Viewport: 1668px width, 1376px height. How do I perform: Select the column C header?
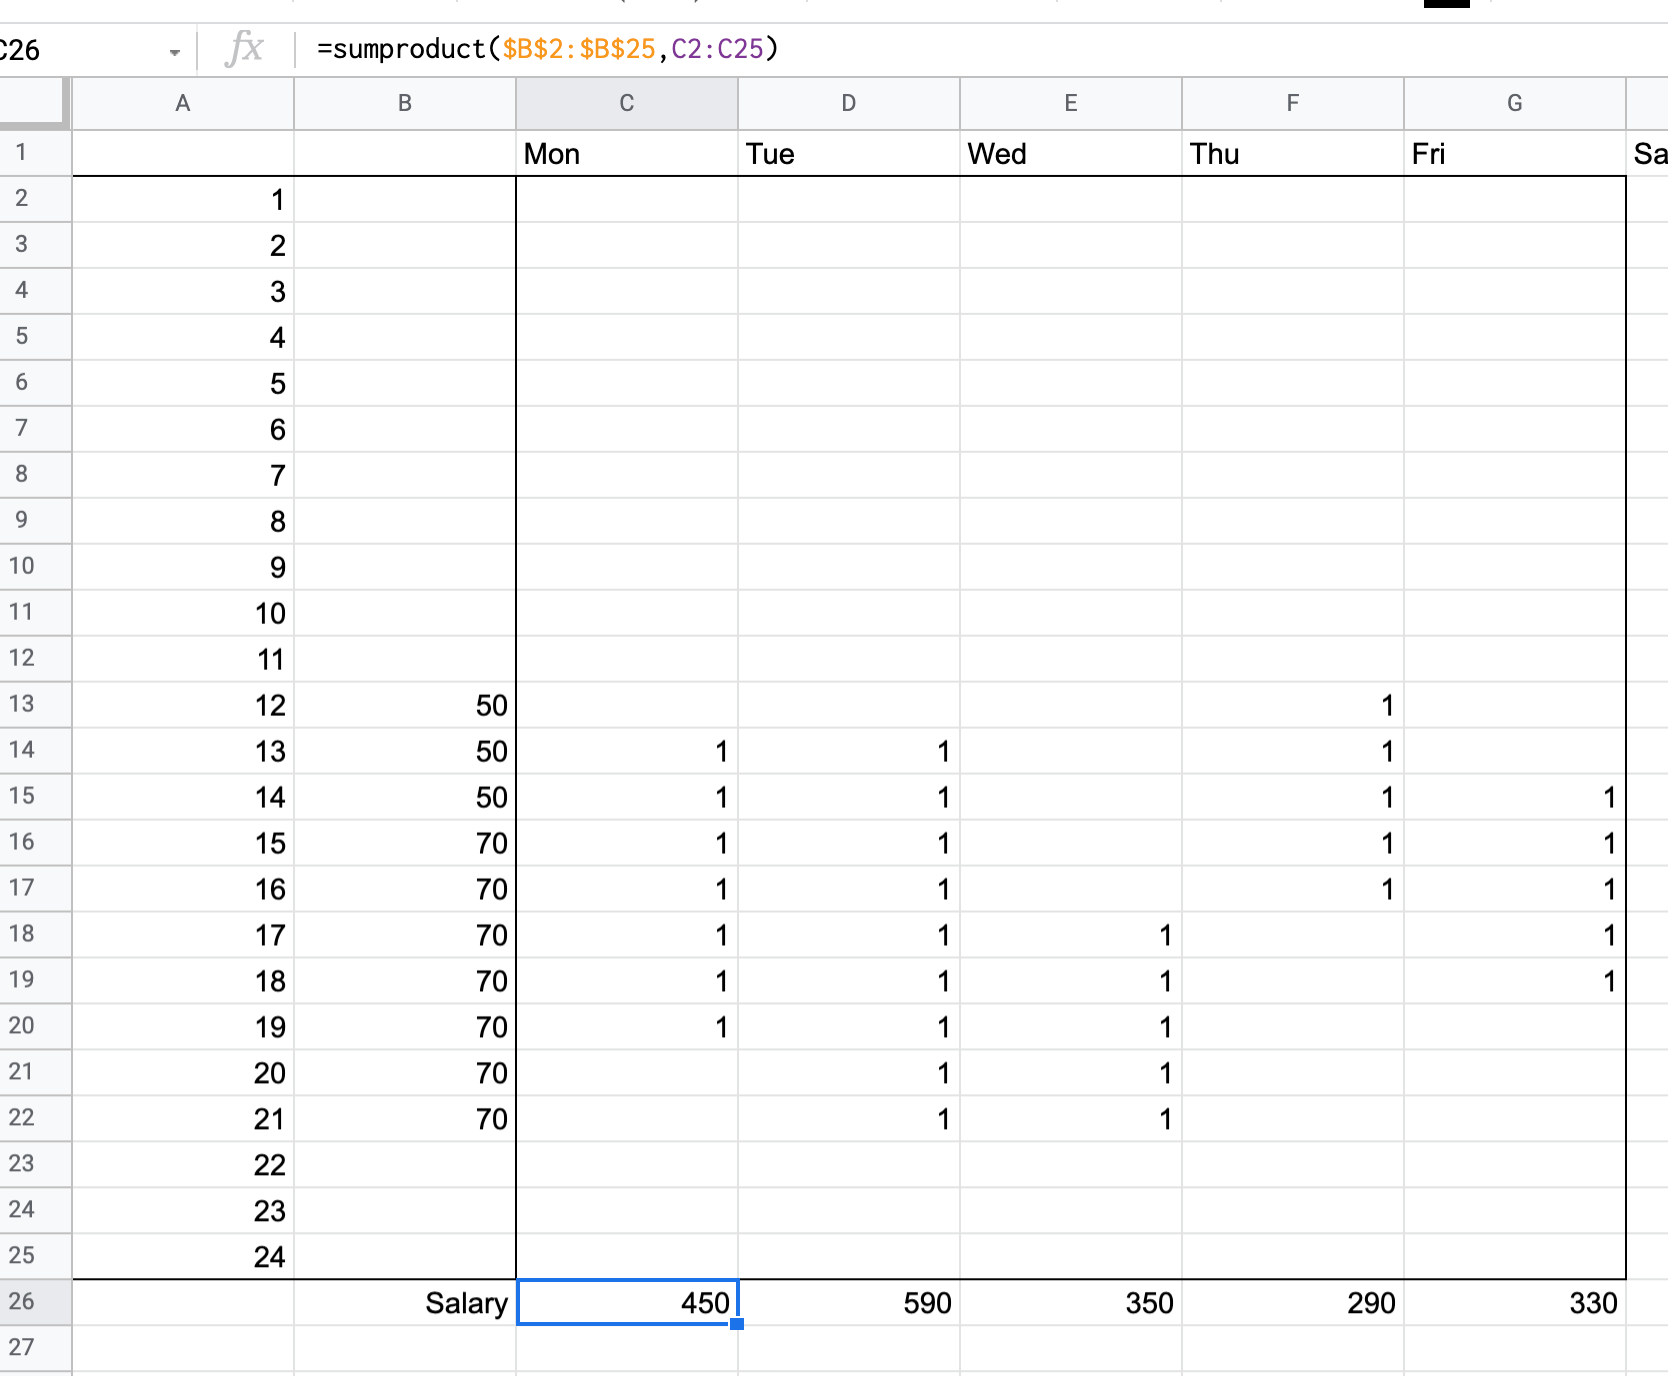tap(627, 103)
